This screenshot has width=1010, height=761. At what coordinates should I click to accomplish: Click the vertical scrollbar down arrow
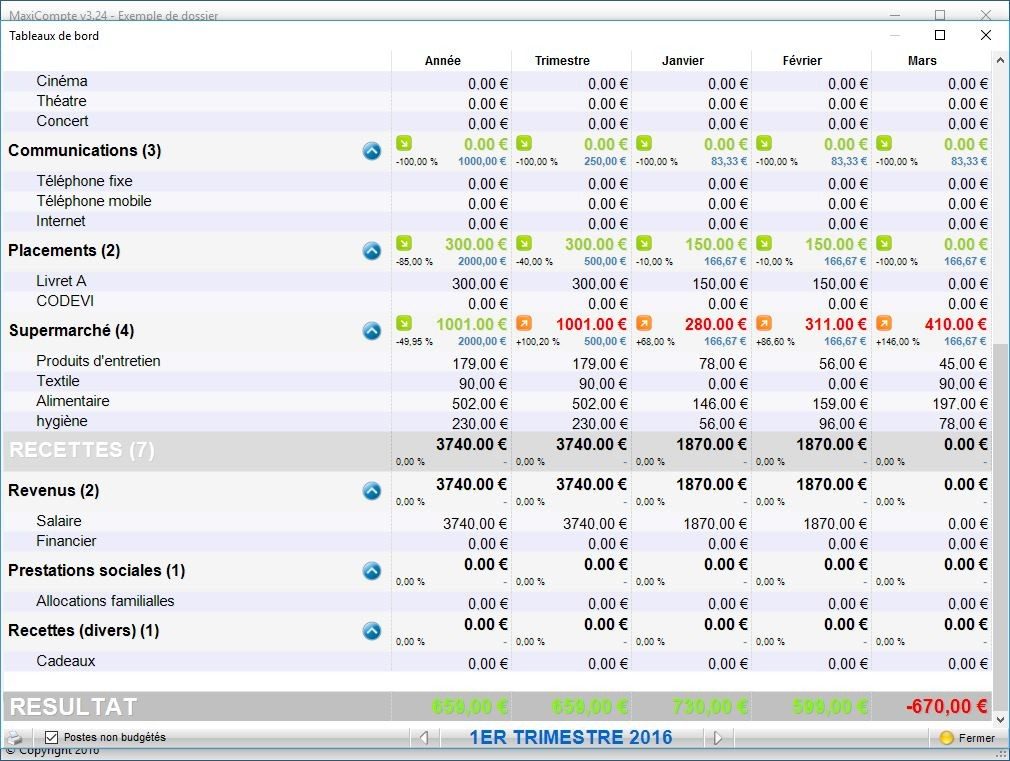1000,719
